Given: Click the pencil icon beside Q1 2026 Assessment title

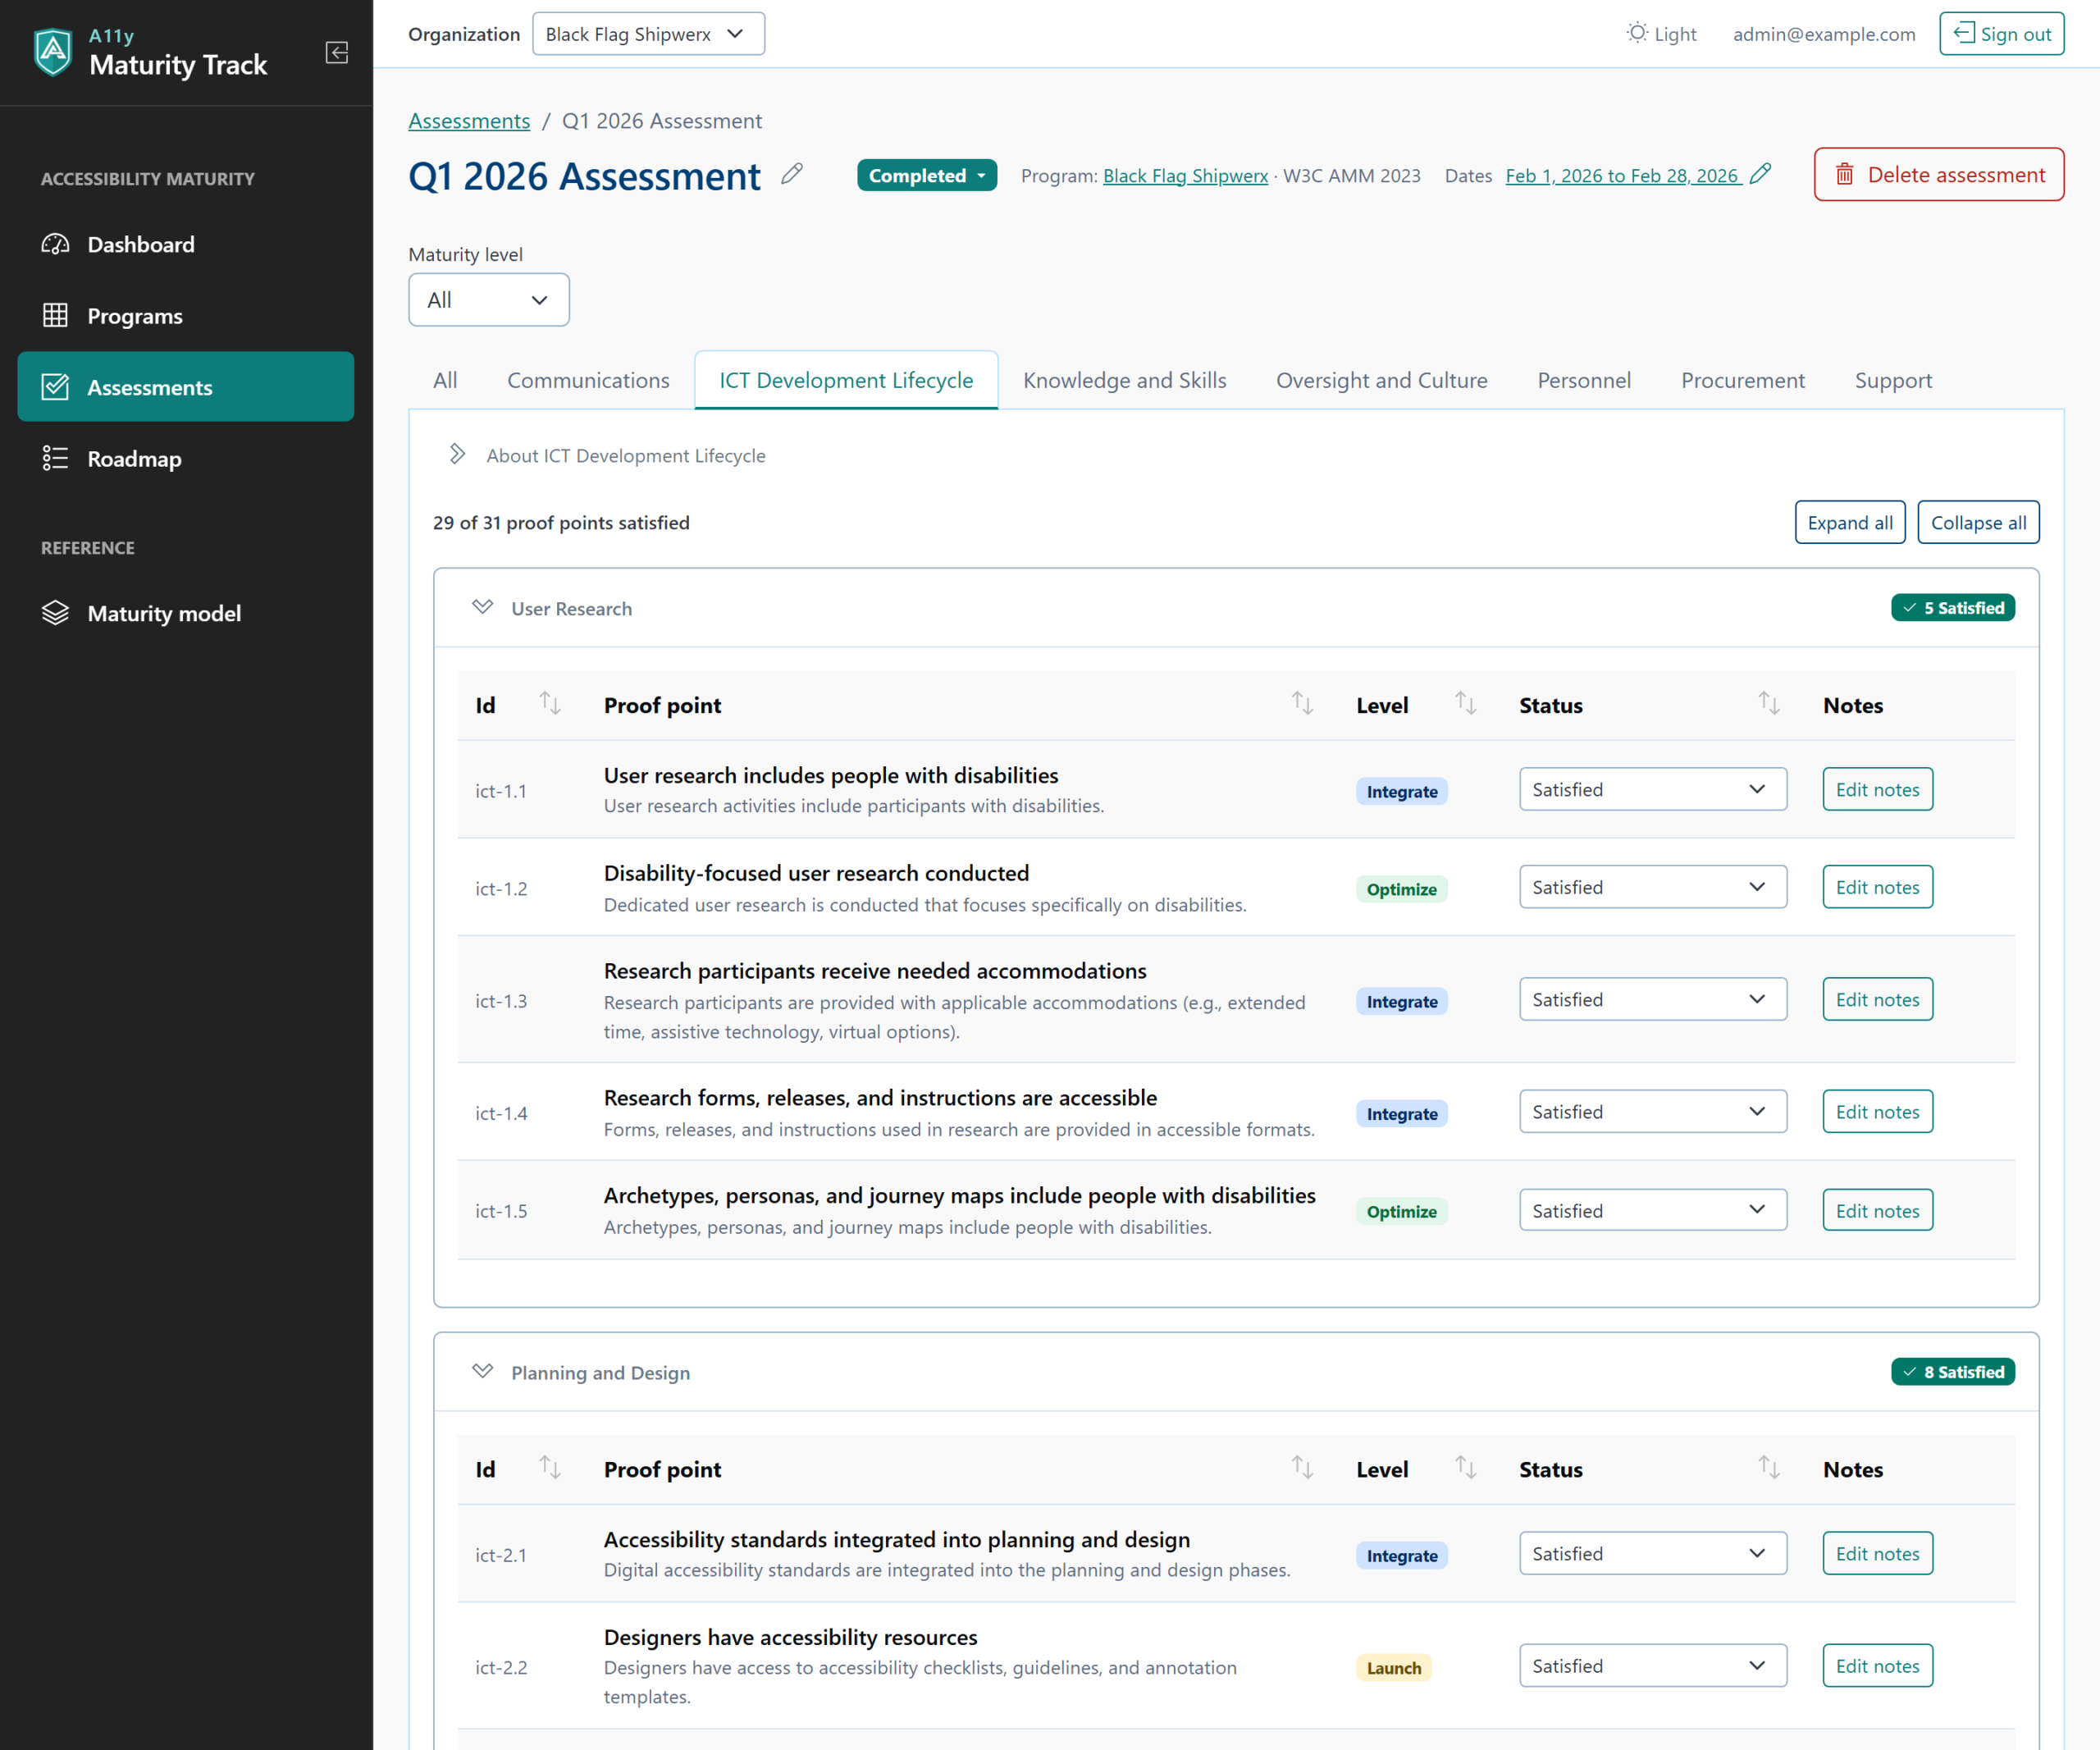Looking at the screenshot, I should (792, 174).
